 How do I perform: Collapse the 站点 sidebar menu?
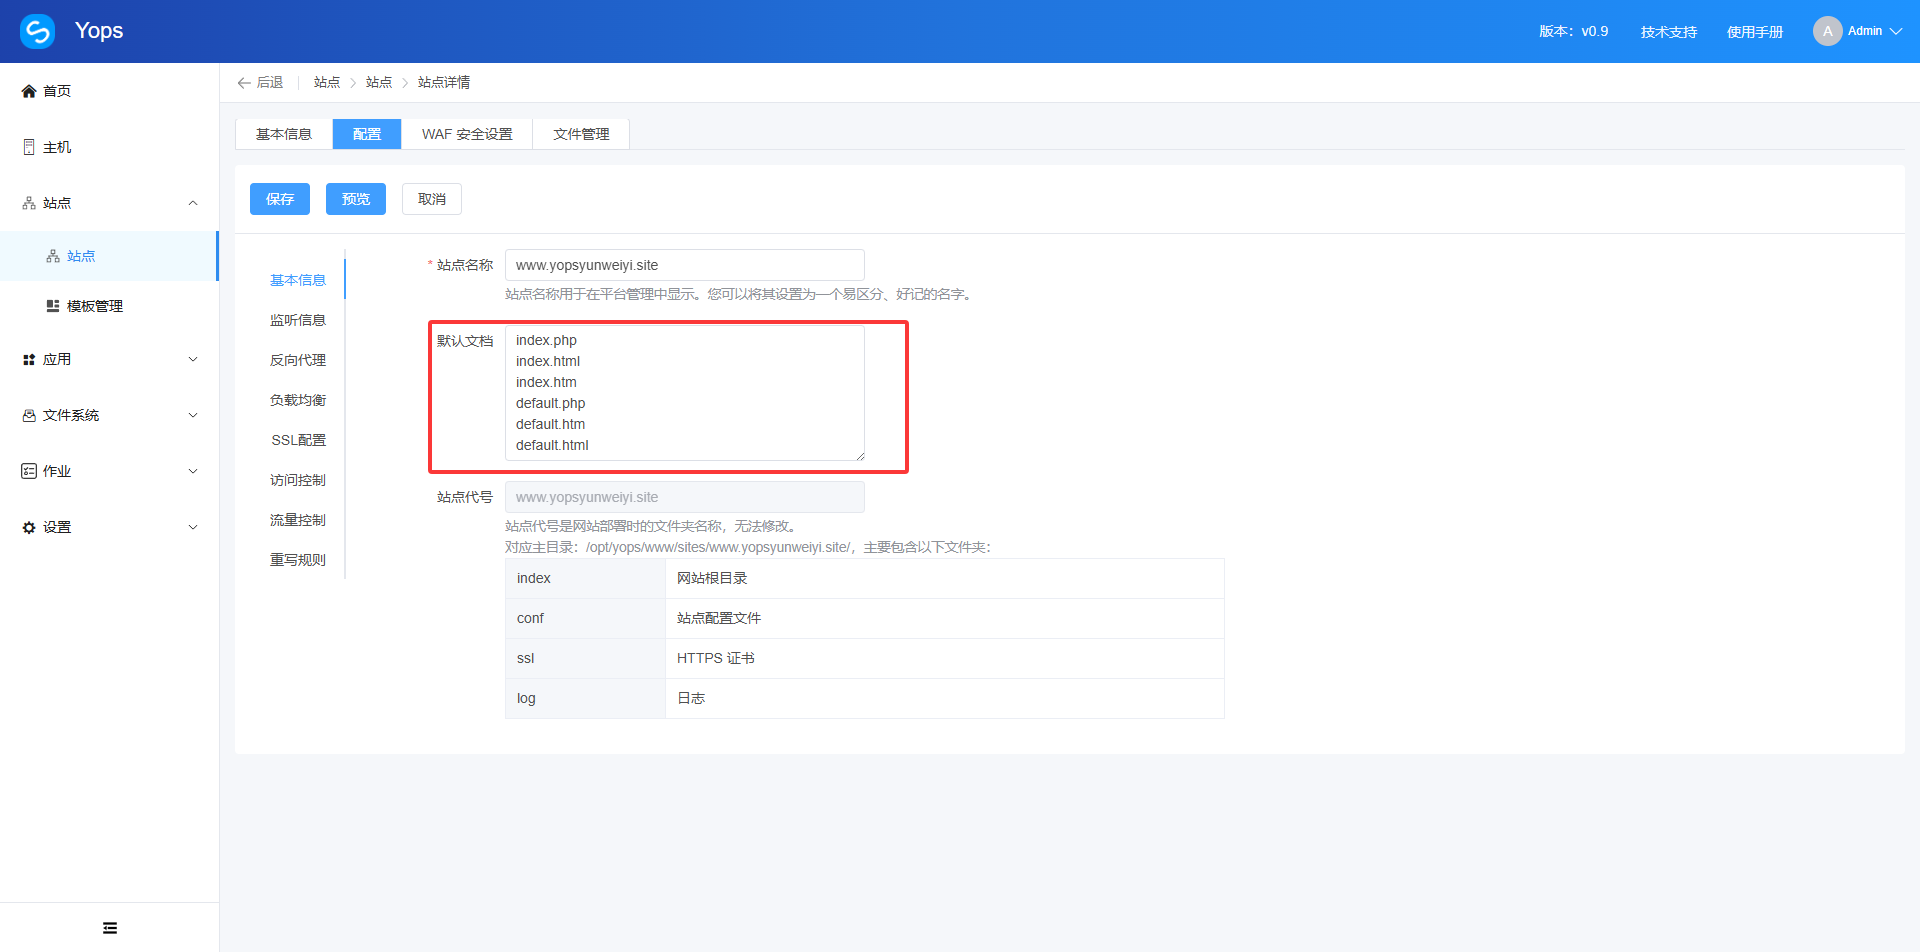coord(193,203)
